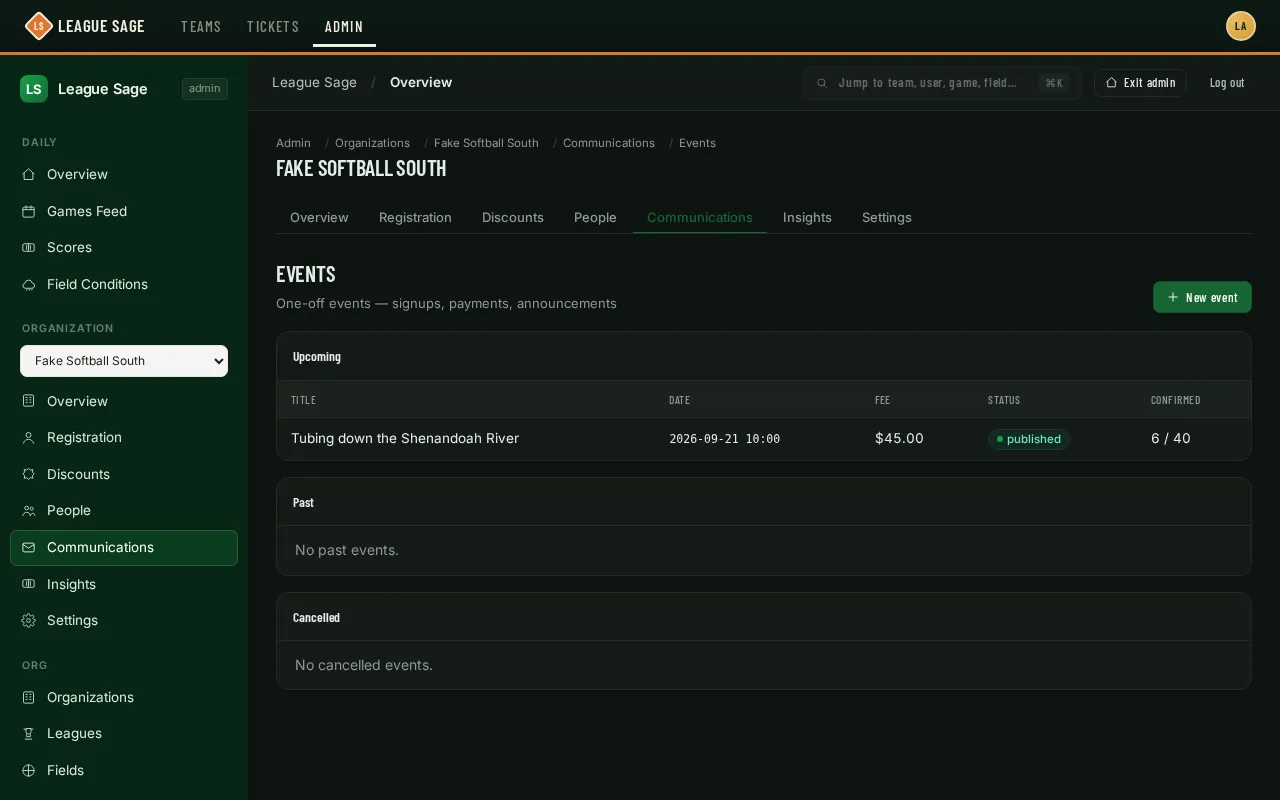Viewport: 1280px width, 800px height.
Task: Click the Exit admin button
Action: pyautogui.click(x=1140, y=83)
